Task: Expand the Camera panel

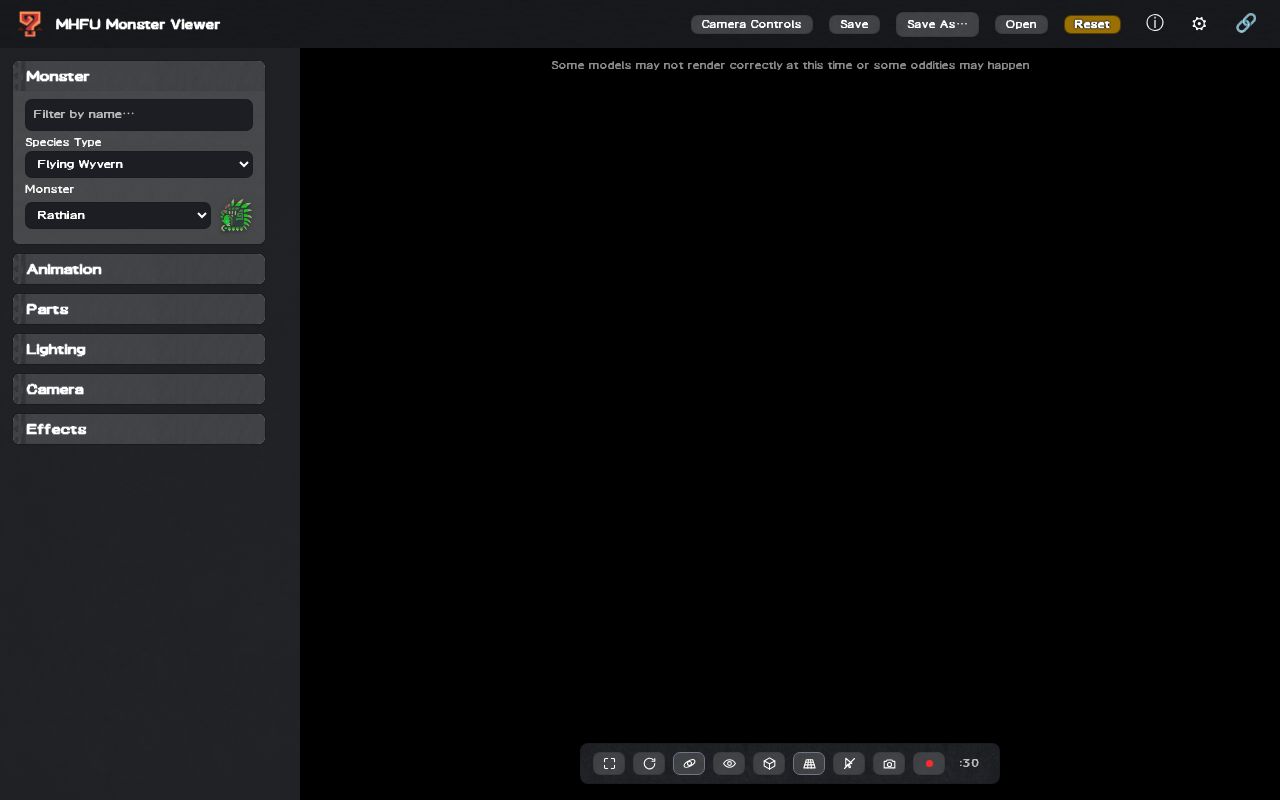Action: point(139,389)
